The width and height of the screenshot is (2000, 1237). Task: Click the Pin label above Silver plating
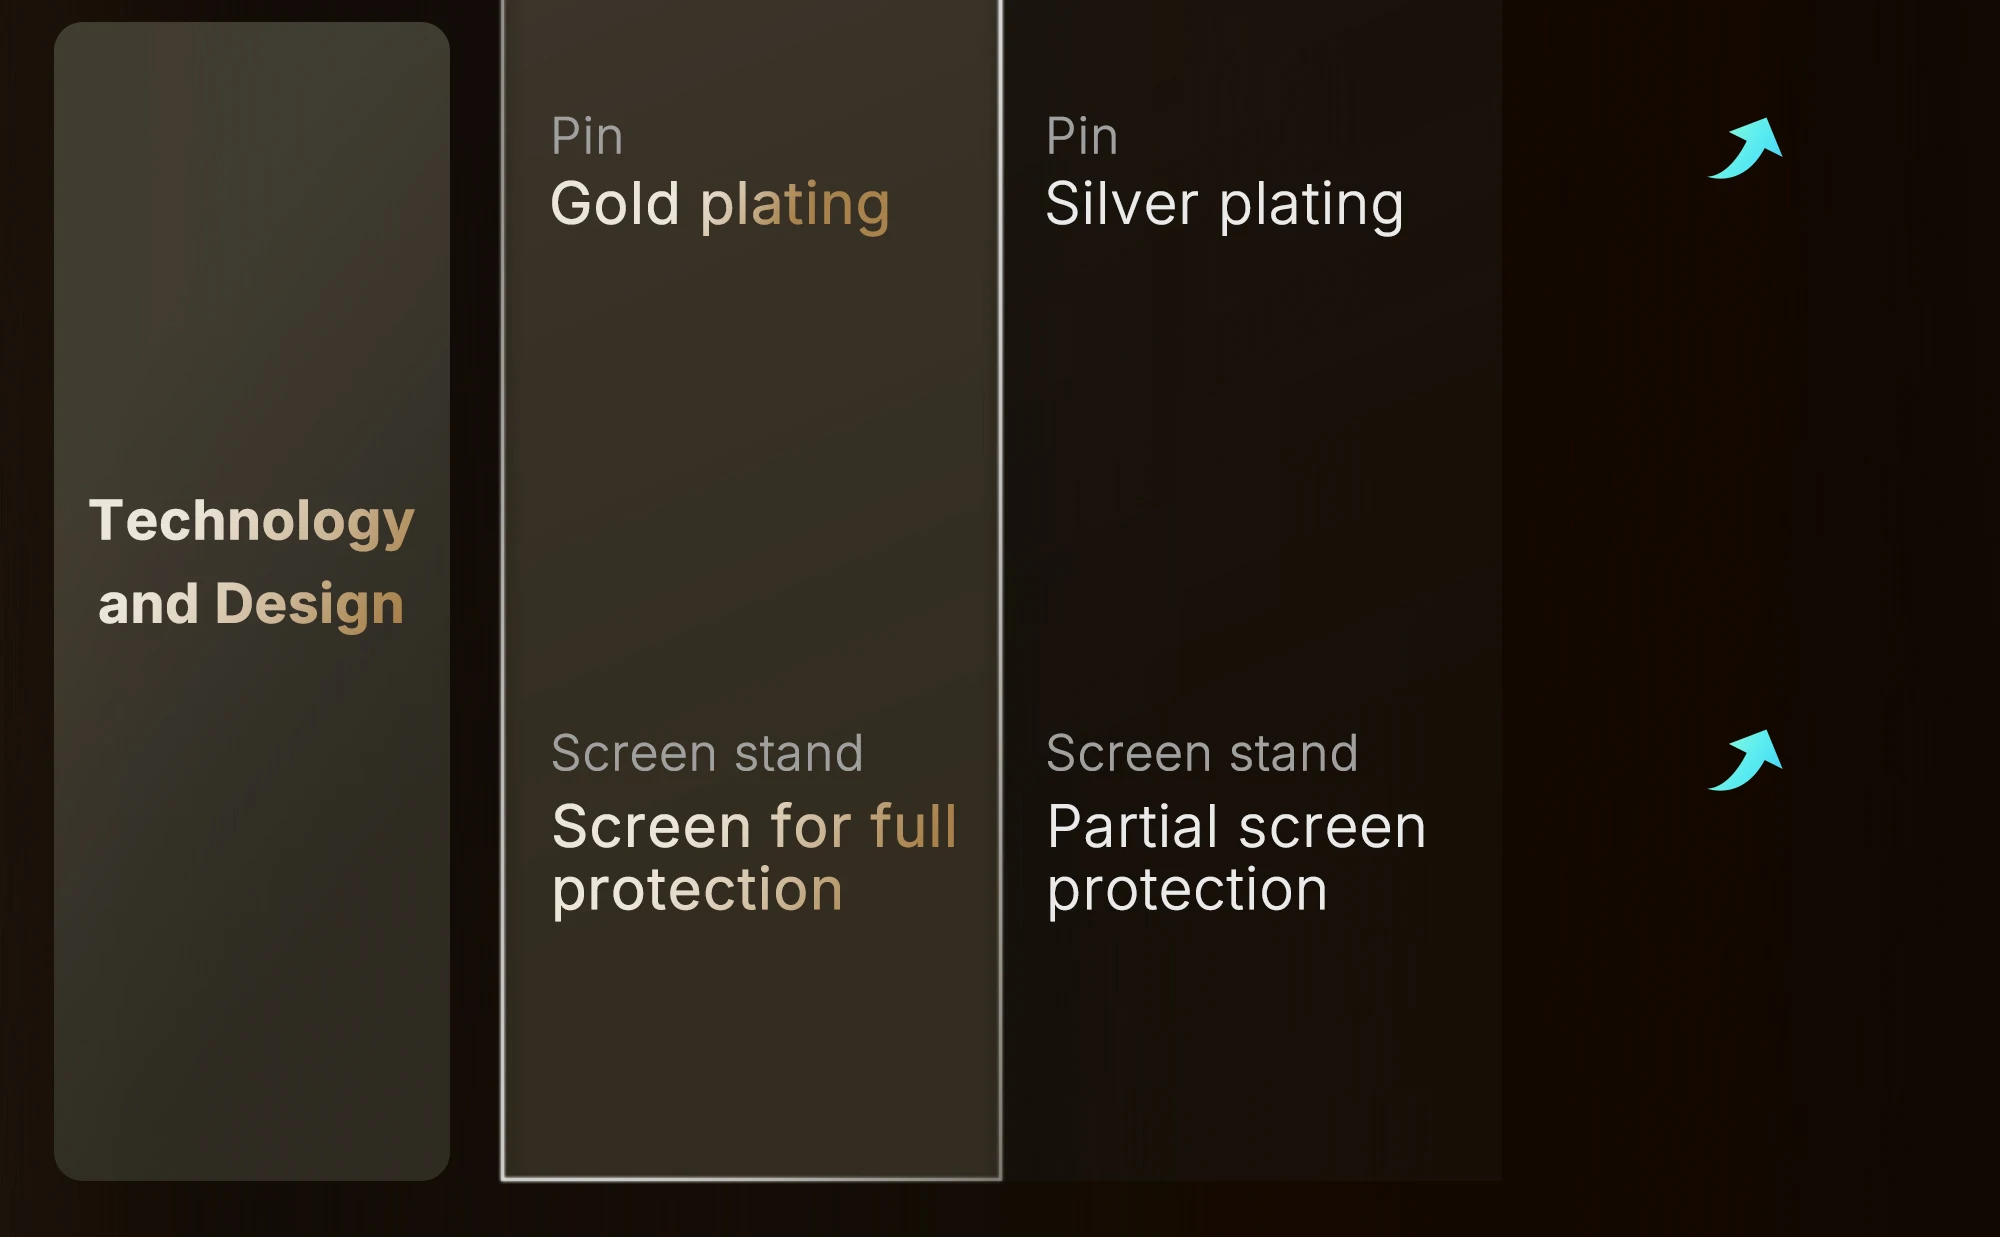point(1082,136)
